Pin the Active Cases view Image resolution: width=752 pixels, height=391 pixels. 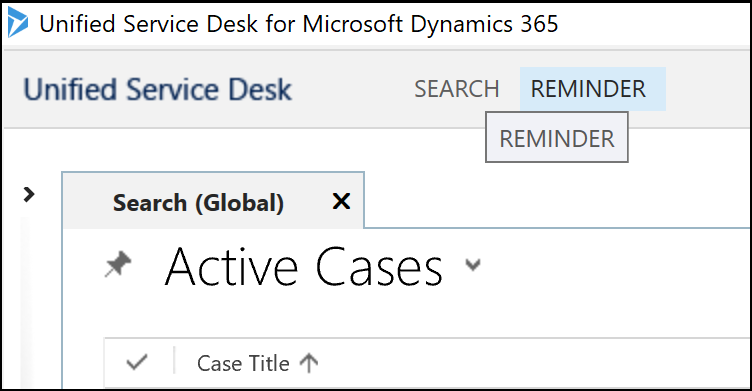[118, 264]
